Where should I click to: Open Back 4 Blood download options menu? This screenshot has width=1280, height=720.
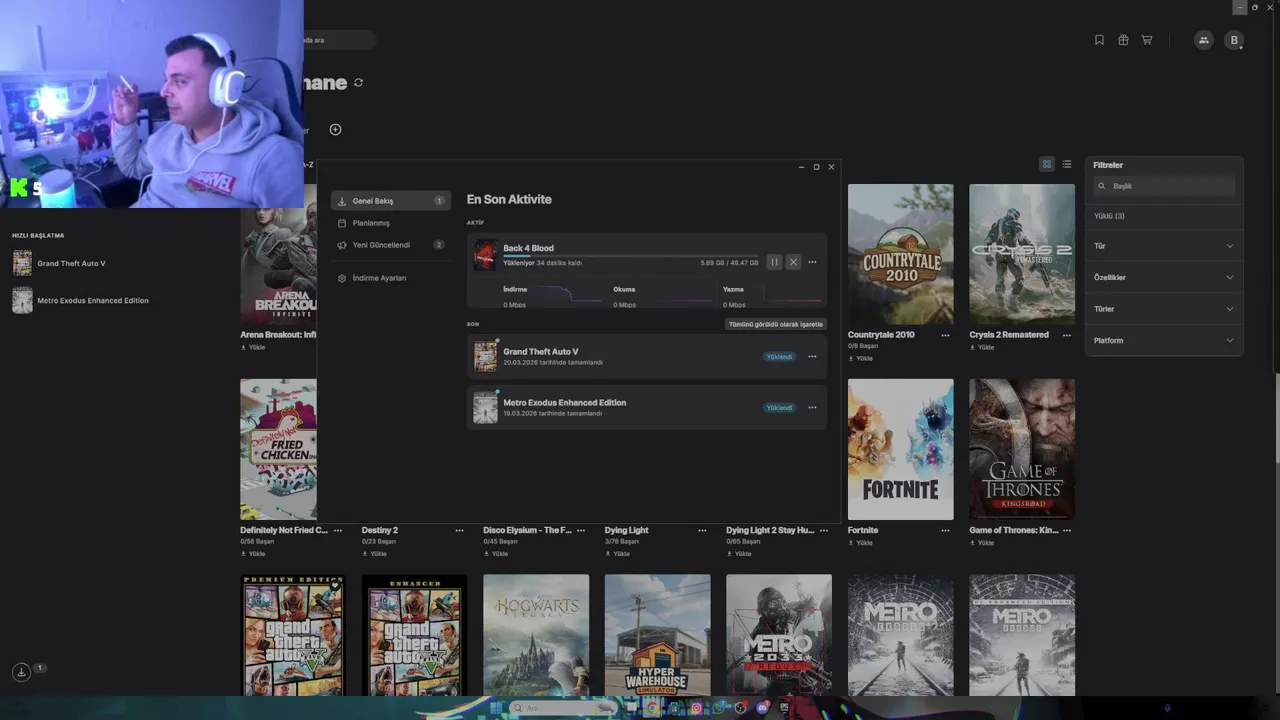pyautogui.click(x=812, y=262)
